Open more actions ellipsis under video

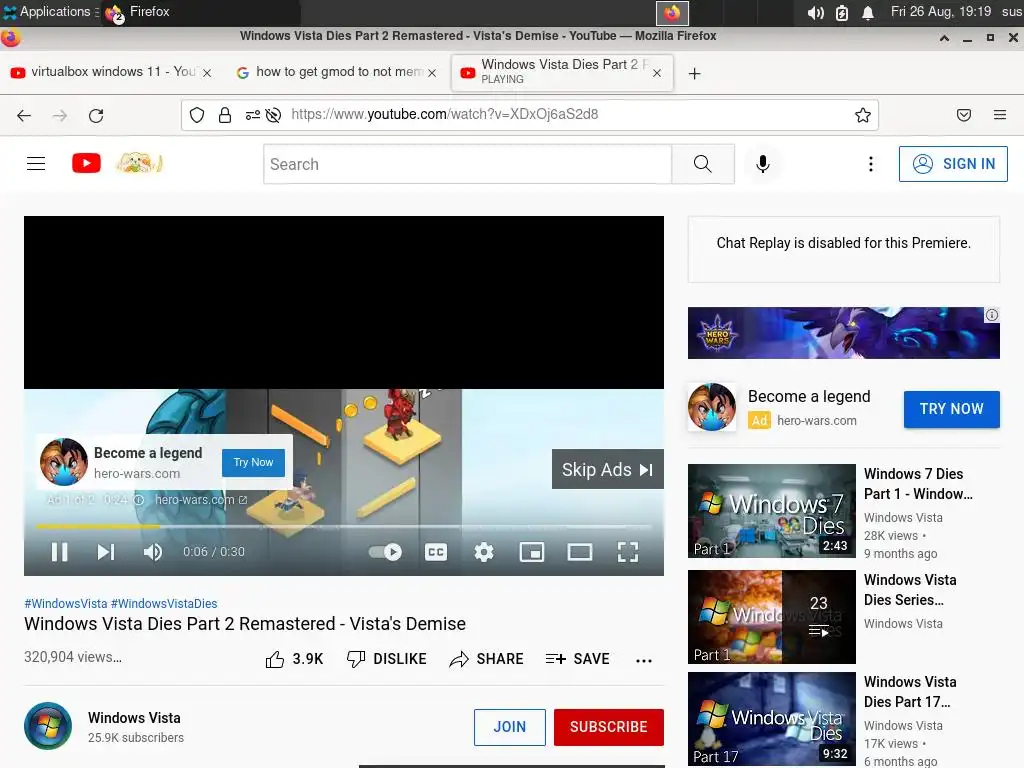[644, 660]
